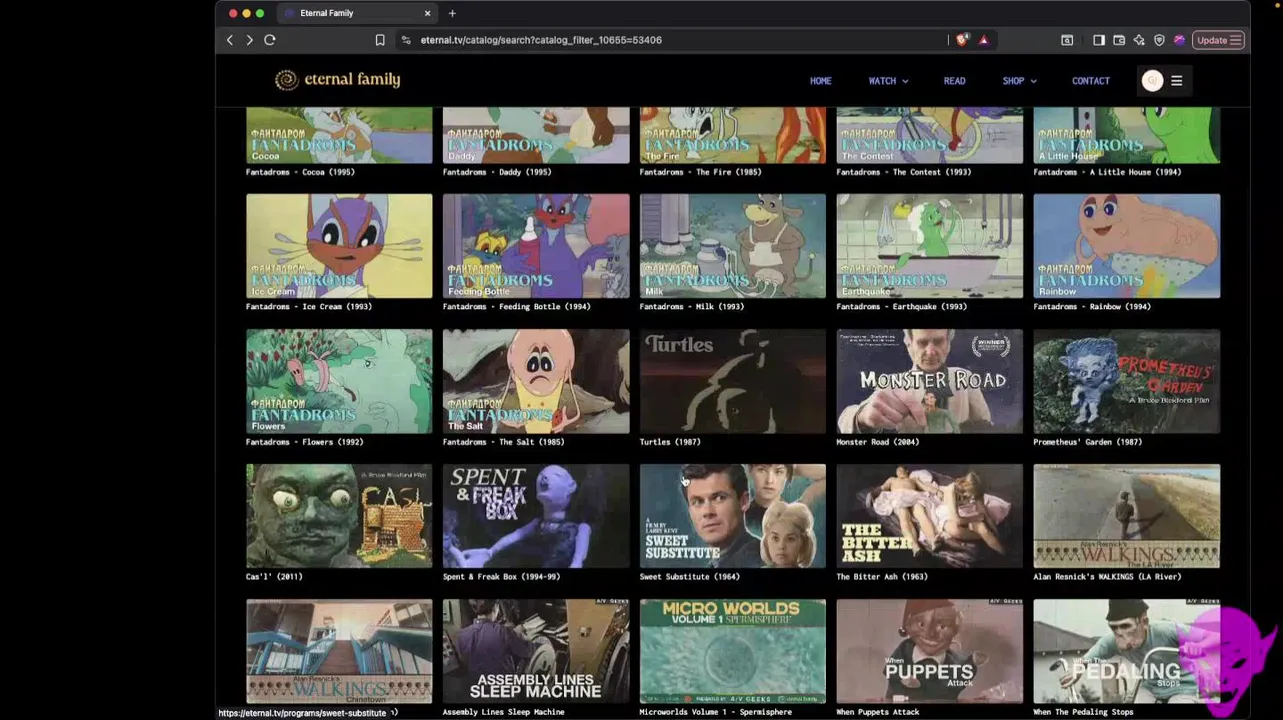Click title link Fantadroms - The Fire (1985)
The width and height of the screenshot is (1283, 720).
pos(700,172)
